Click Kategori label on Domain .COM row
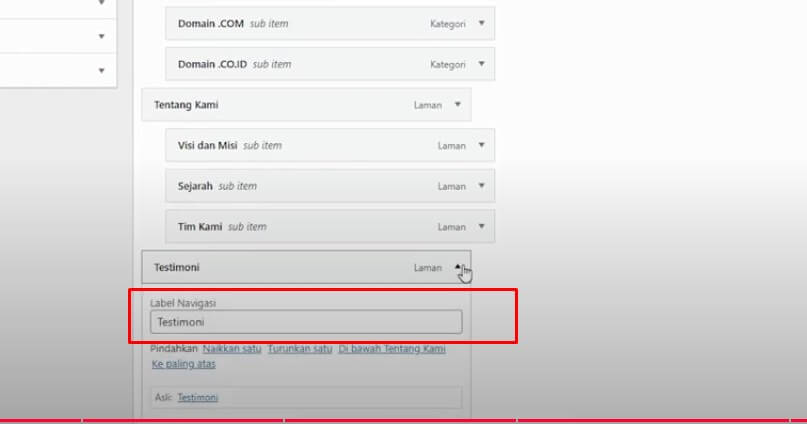Image resolution: width=807 pixels, height=424 pixels. tap(448, 24)
